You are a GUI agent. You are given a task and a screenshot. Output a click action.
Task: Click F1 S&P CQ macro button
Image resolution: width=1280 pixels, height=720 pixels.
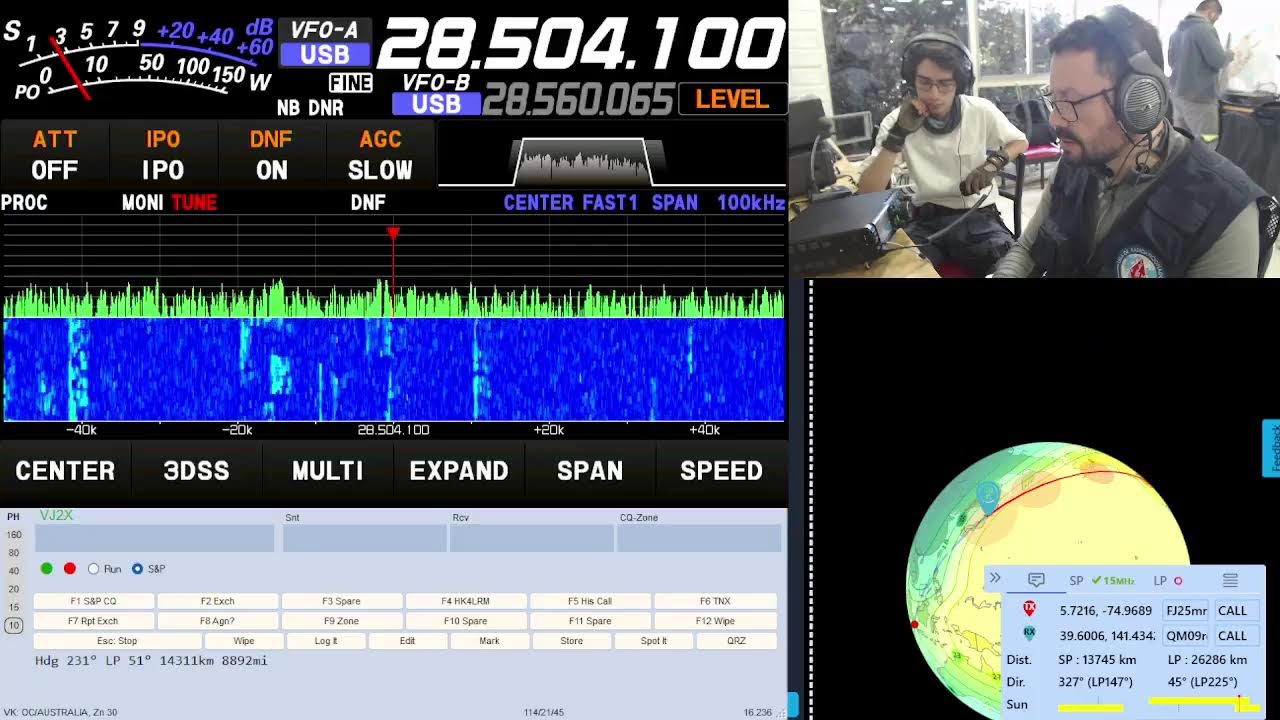(93, 601)
